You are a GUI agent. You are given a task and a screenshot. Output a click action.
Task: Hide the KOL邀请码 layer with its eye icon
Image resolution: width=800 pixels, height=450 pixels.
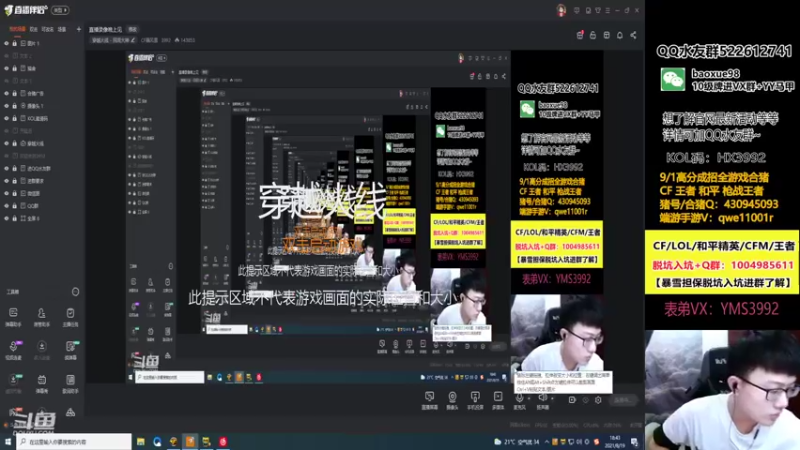(x=7, y=118)
